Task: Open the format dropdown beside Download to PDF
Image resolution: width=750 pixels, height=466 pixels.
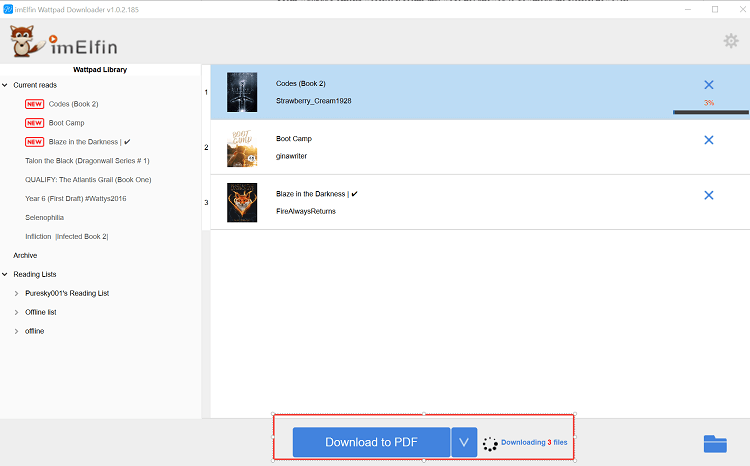Action: [464, 442]
